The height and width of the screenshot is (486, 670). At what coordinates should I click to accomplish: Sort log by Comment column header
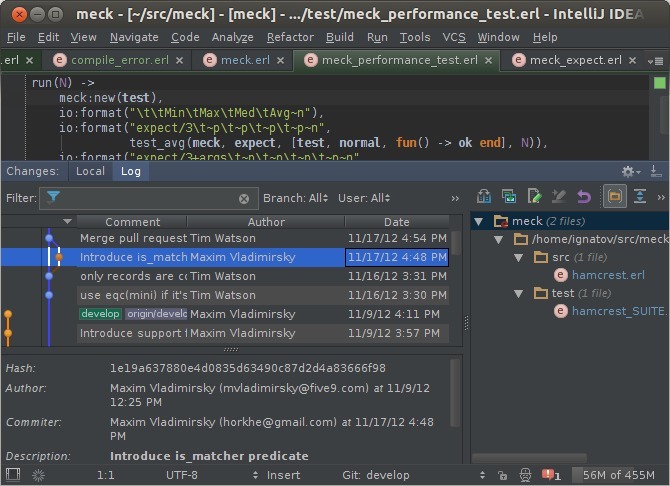pyautogui.click(x=132, y=222)
